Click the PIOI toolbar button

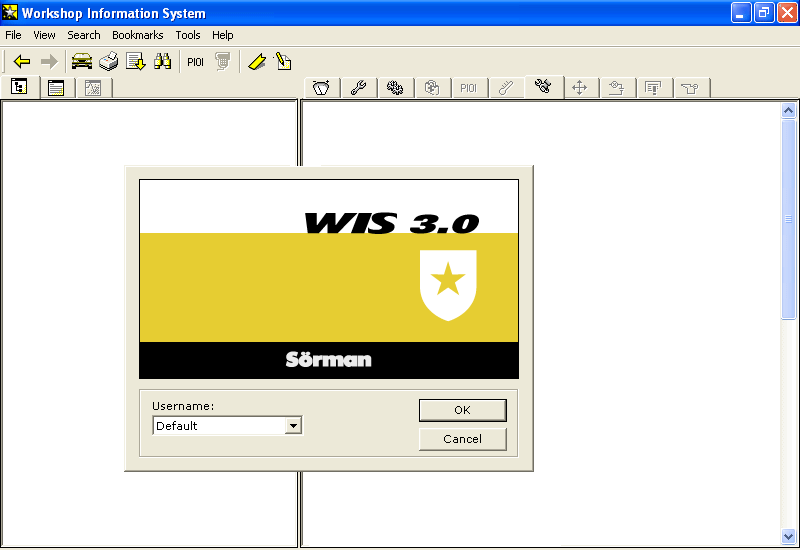[195, 62]
